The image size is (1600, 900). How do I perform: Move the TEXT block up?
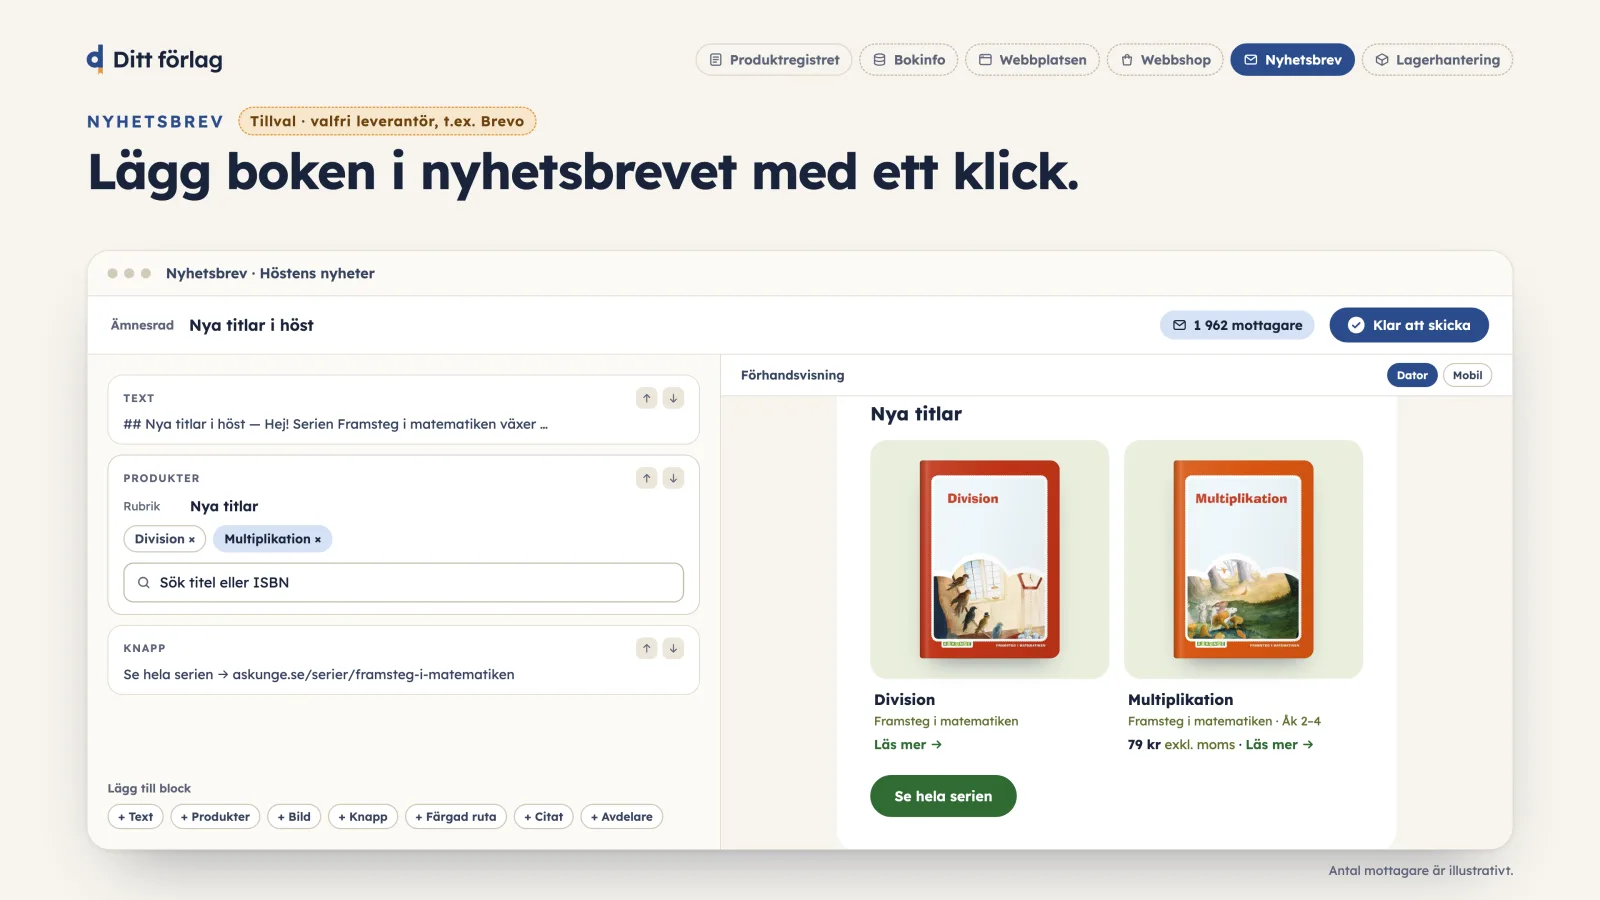pos(647,398)
